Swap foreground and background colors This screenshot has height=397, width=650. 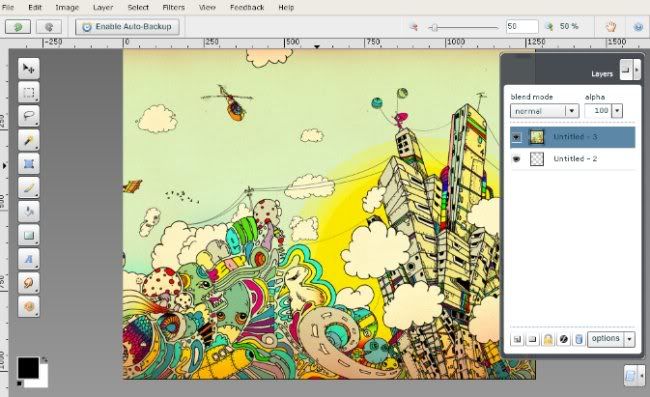44,359
